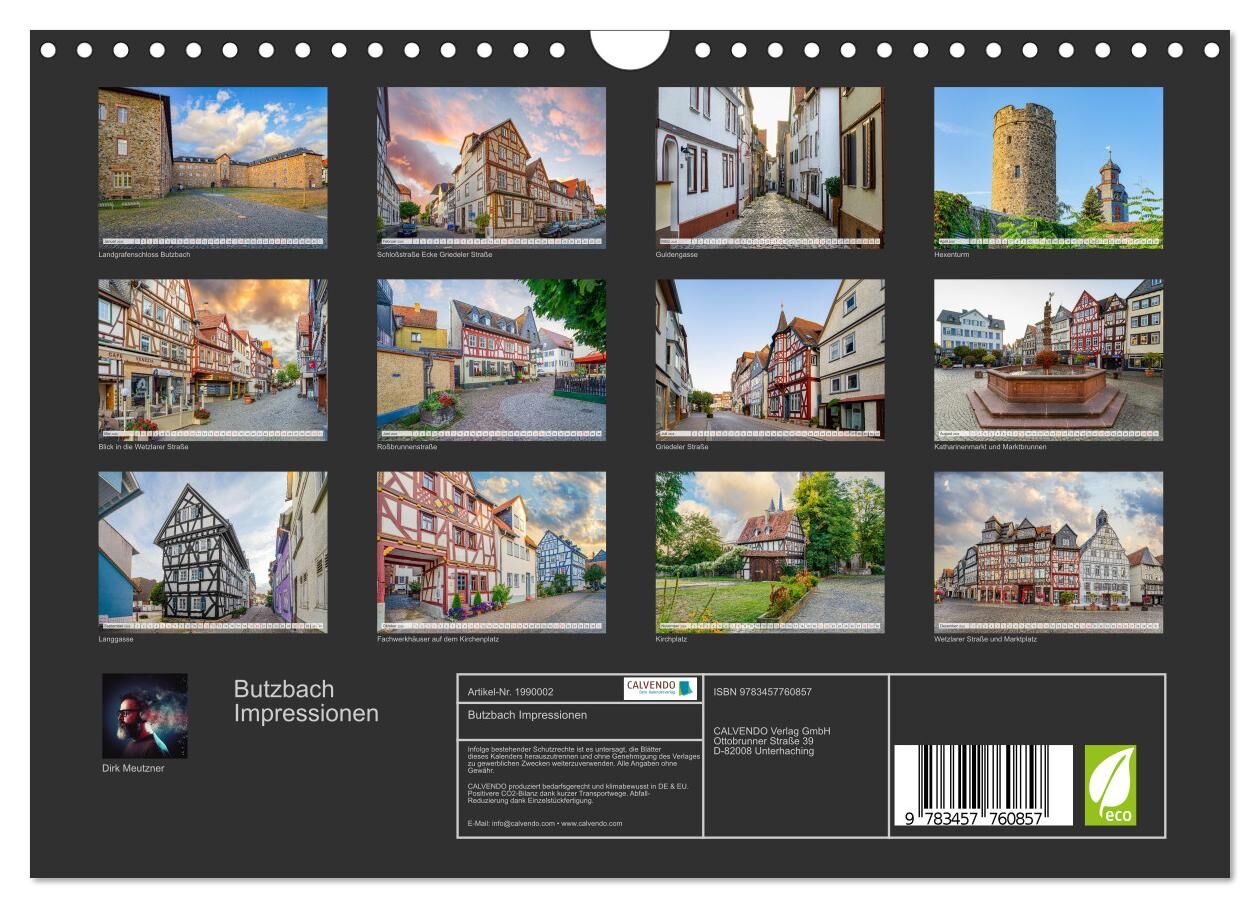Click the barcode image
This screenshot has height=908, width=1260.
pos(982,785)
